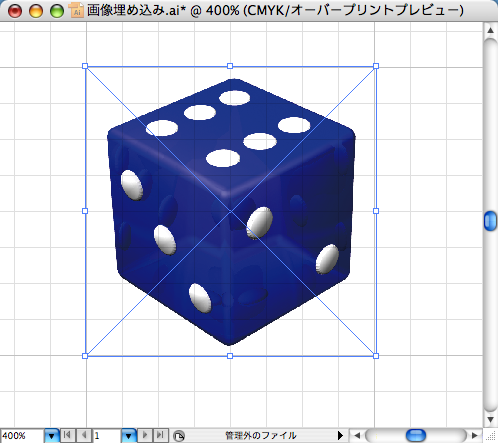Image resolution: width=498 pixels, height=443 pixels.
Task: Click the bottom-center selection handle of the image
Action: pyautogui.click(x=230, y=356)
